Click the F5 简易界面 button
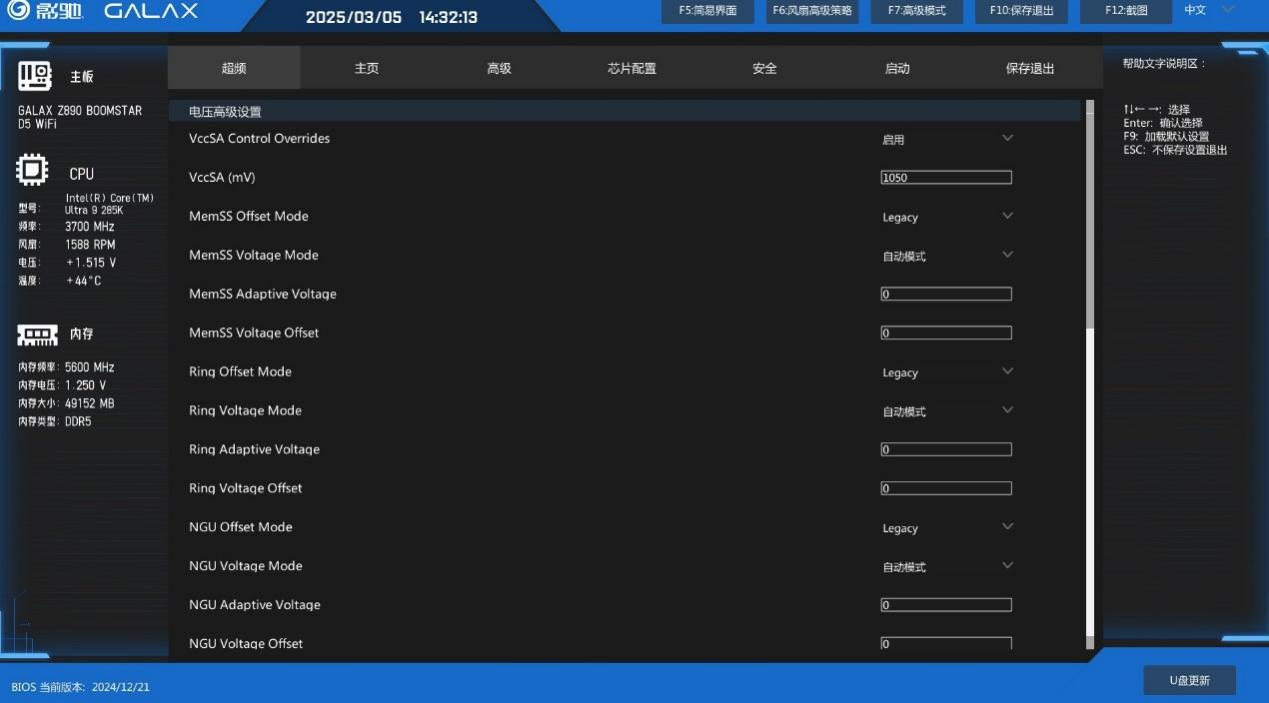The image size is (1269, 703). [708, 11]
